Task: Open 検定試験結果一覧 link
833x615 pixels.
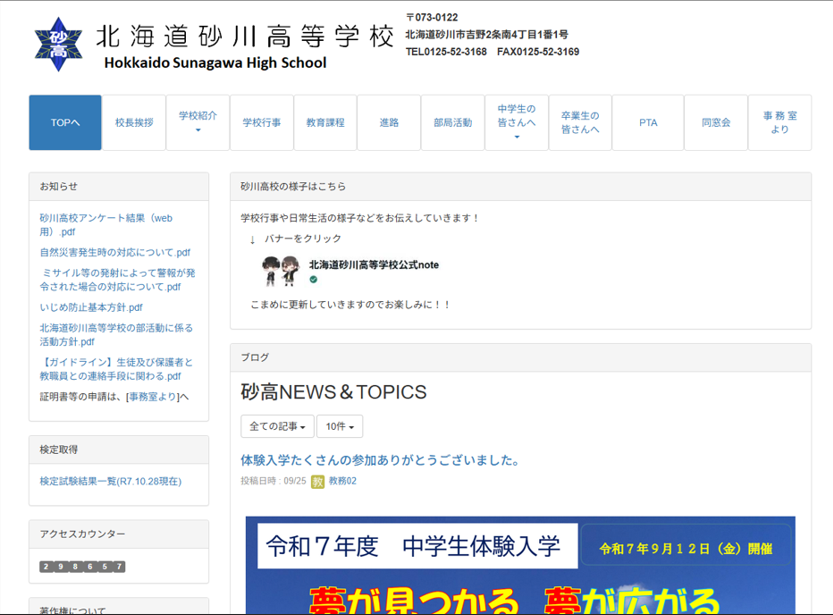Action: [110, 481]
